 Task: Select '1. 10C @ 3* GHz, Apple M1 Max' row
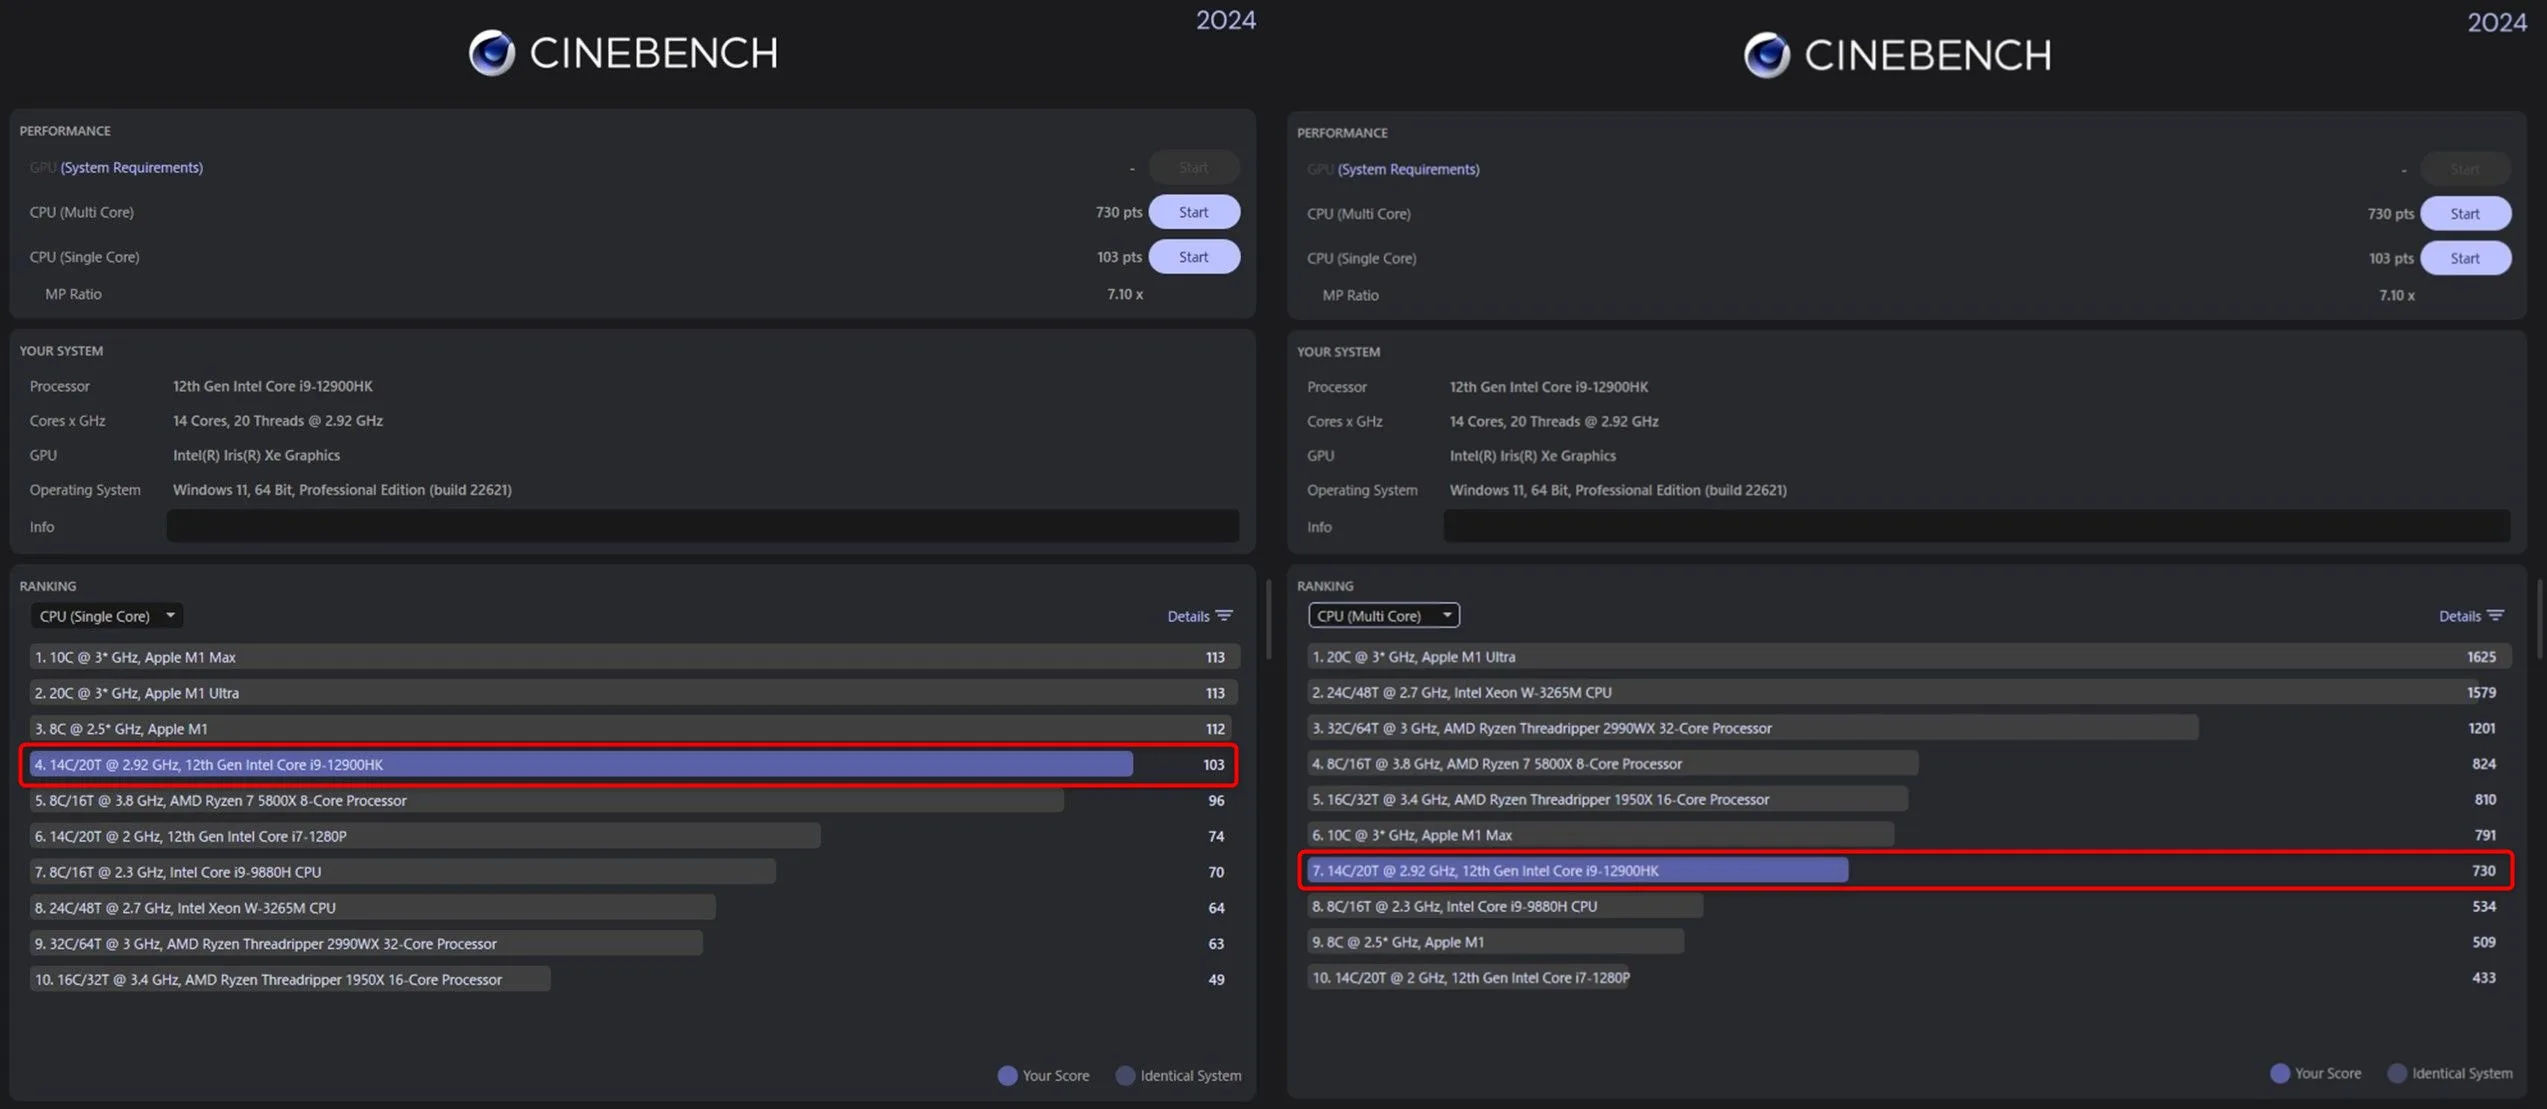634,657
